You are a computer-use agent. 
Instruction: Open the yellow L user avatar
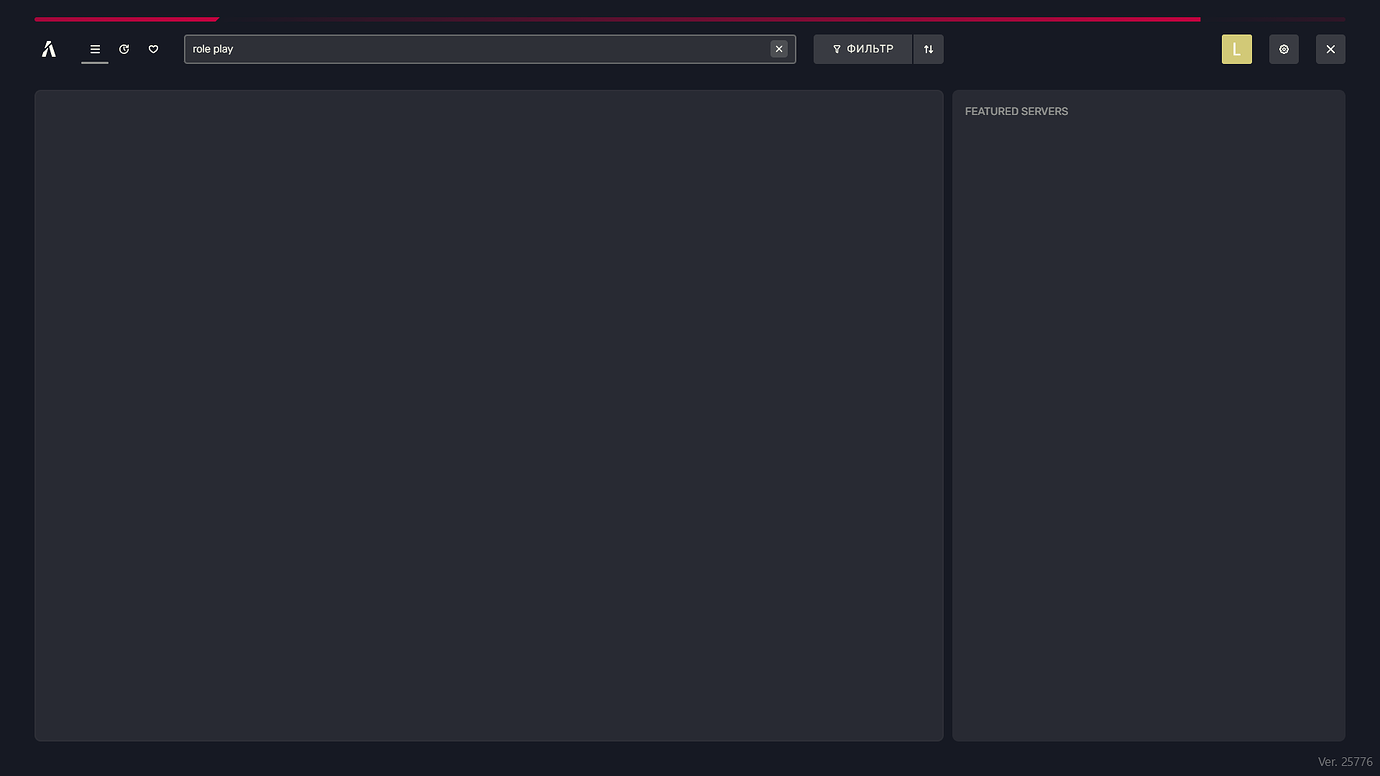pos(1237,49)
